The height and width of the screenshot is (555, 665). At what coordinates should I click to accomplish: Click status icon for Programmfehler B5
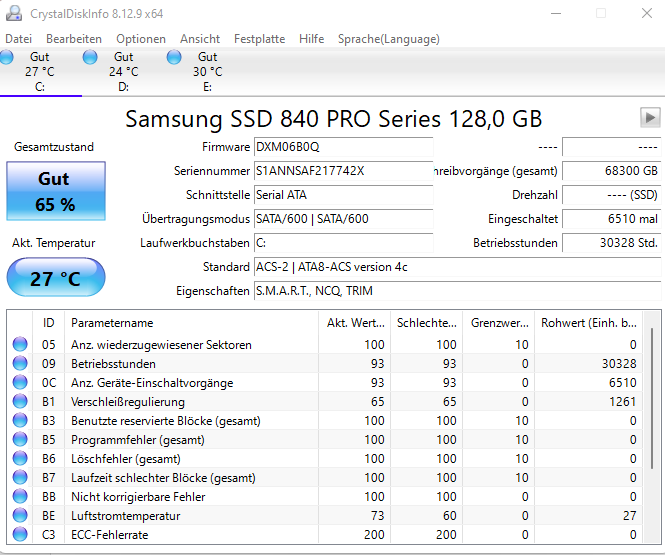click(20, 439)
